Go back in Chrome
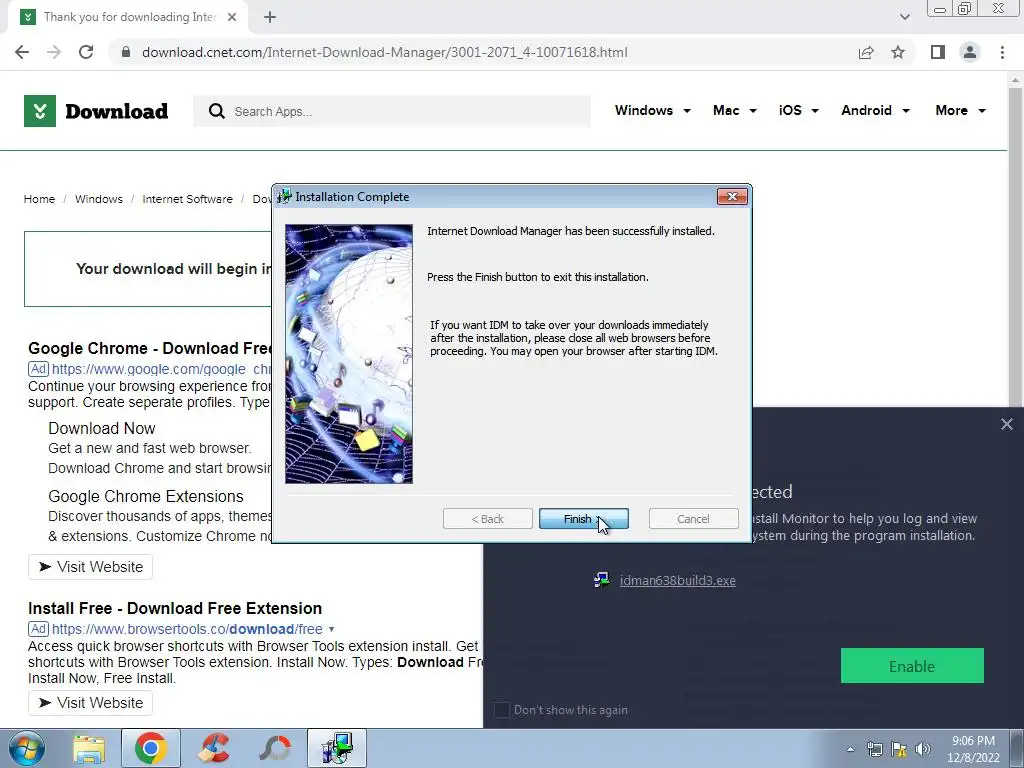Image resolution: width=1024 pixels, height=768 pixels. (x=22, y=52)
